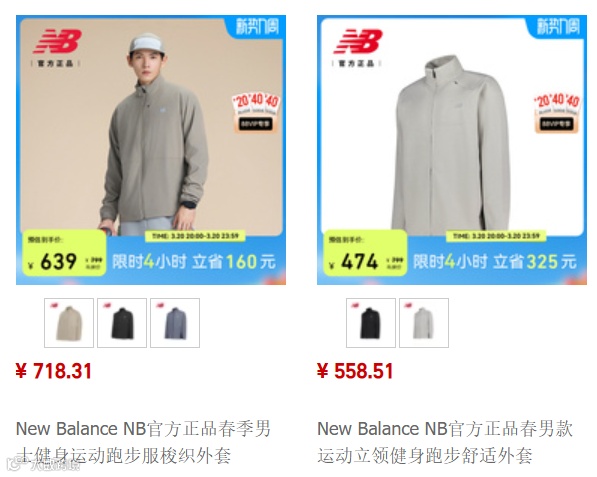The height and width of the screenshot is (477, 597).
Task: Open the model-worn jacket product image
Action: [151, 150]
